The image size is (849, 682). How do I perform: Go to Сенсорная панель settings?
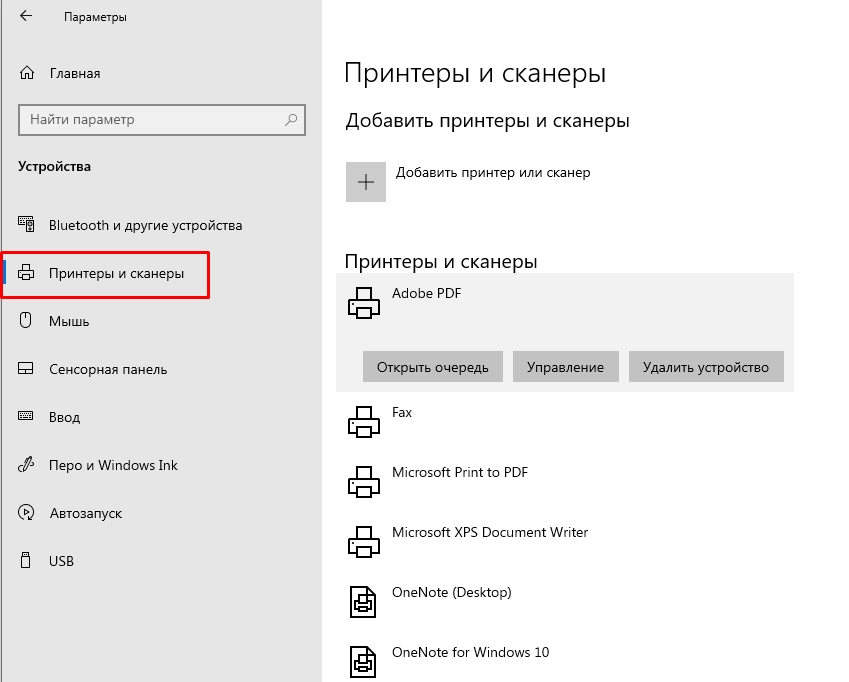pyautogui.click(x=108, y=369)
